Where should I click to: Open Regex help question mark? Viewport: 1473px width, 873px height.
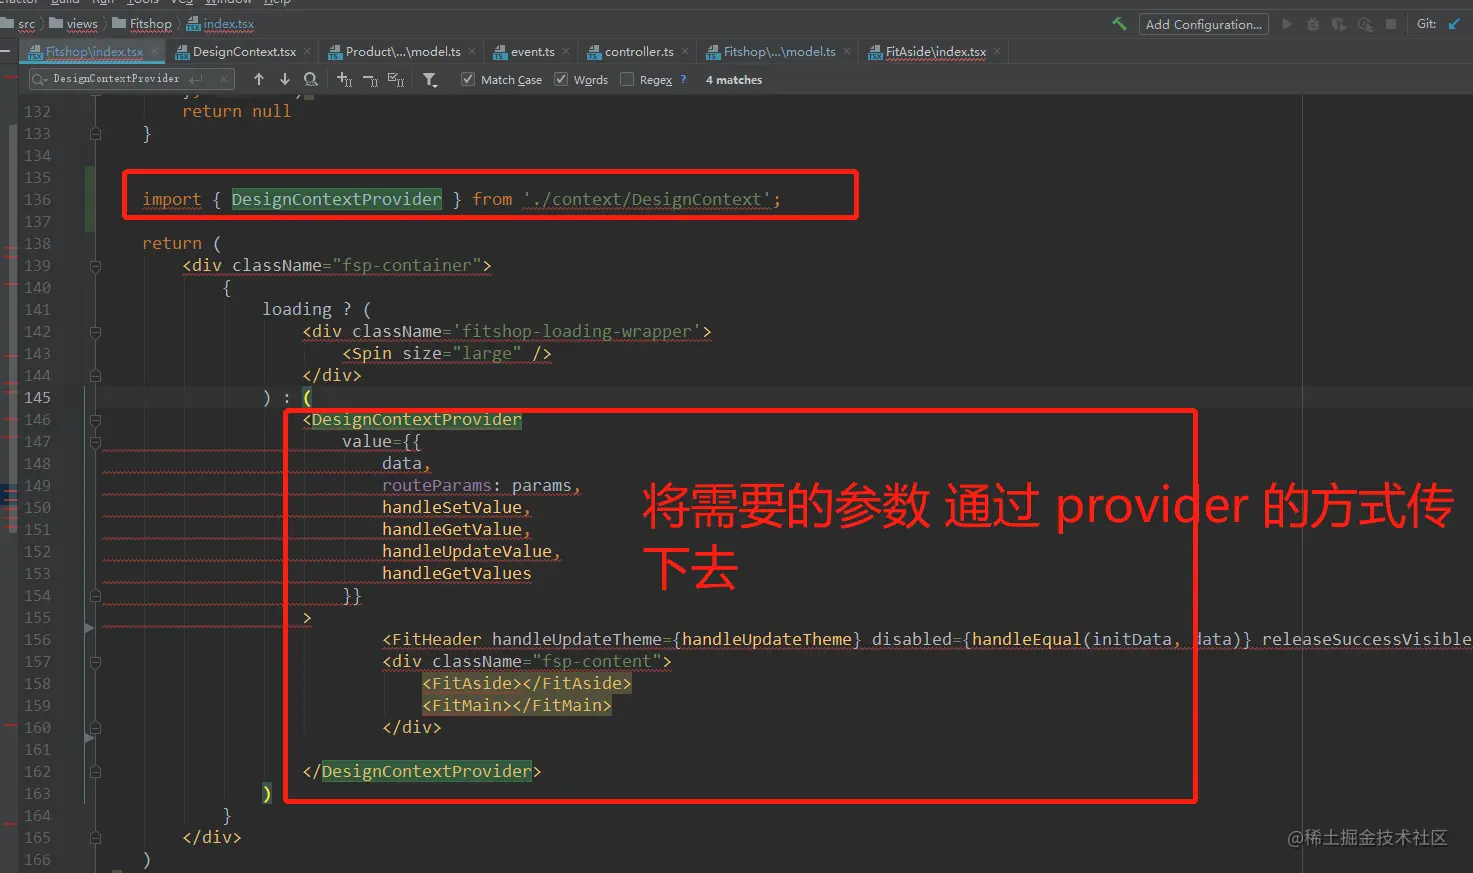tap(684, 79)
